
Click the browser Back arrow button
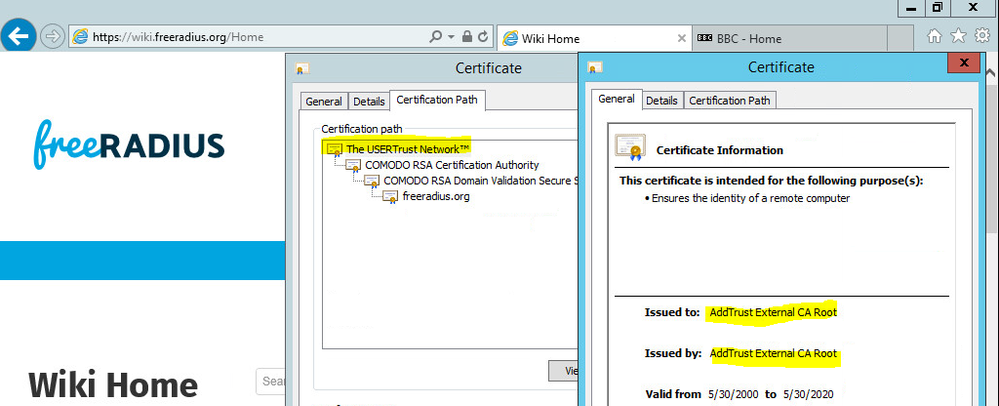click(x=19, y=35)
